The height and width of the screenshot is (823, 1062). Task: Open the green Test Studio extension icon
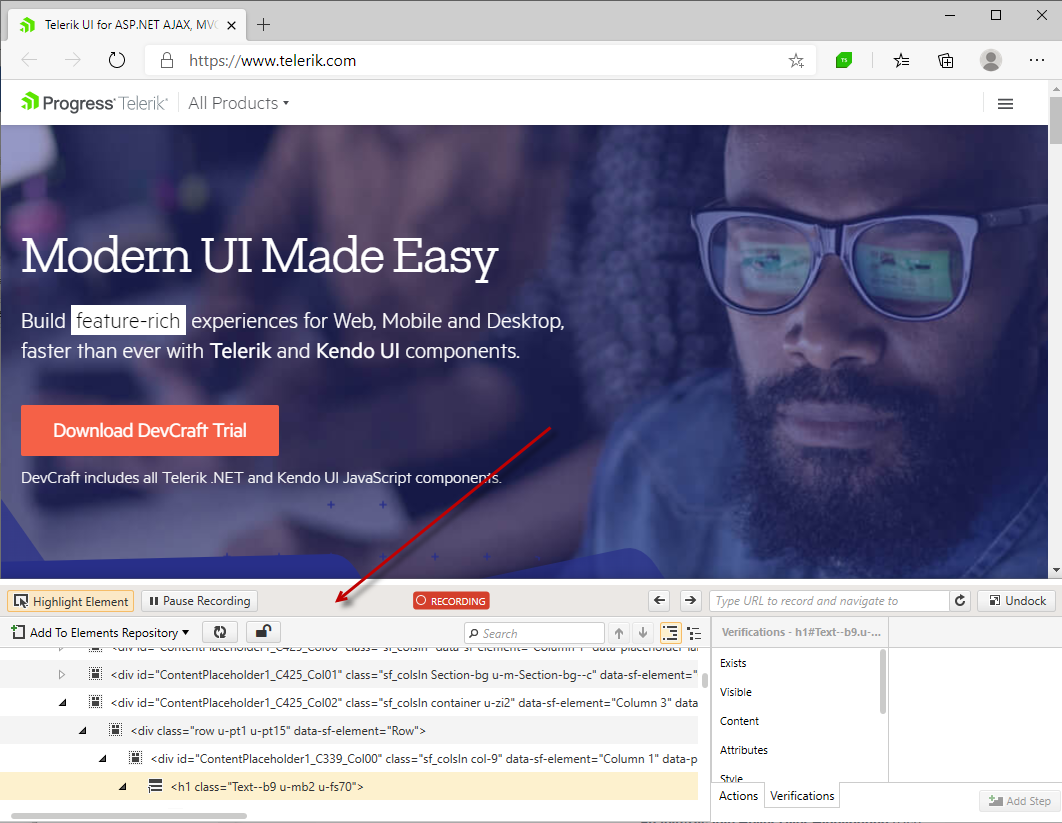[x=843, y=61]
